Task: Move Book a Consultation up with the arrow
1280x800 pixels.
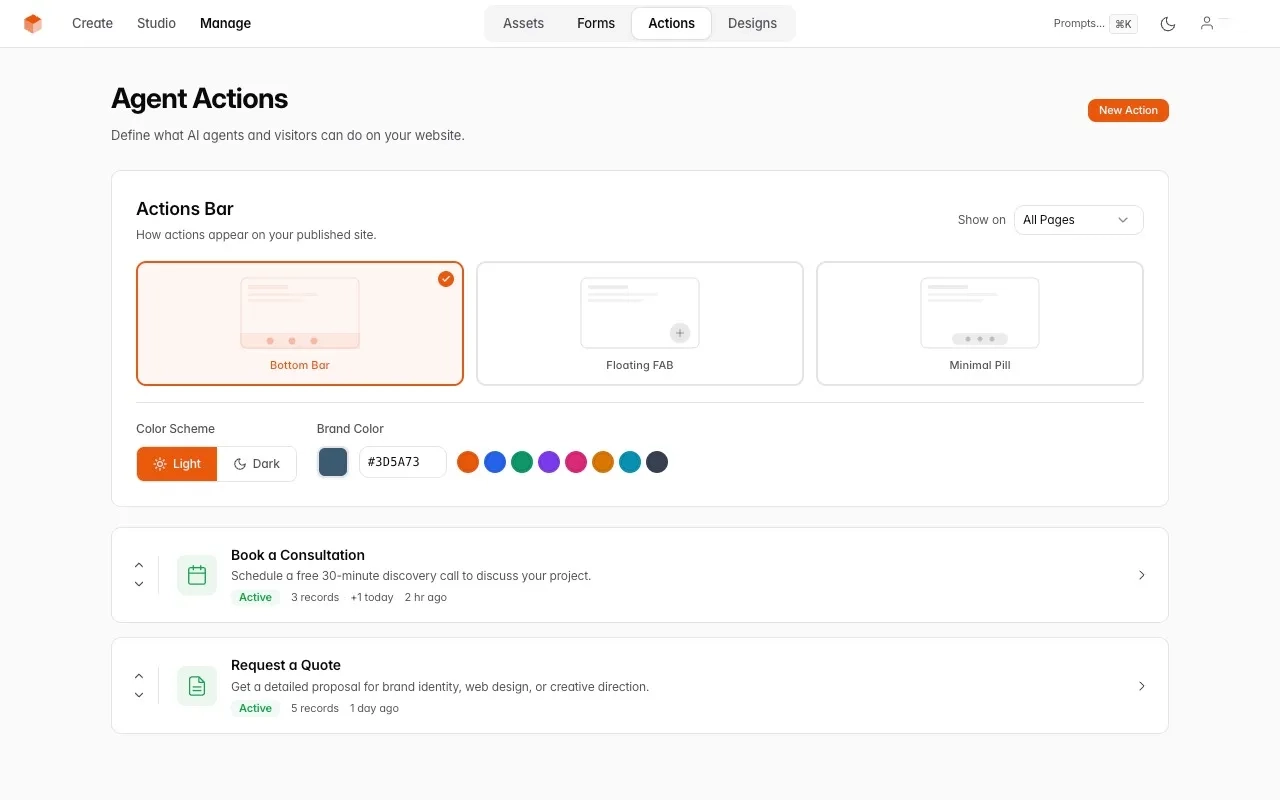Action: (x=139, y=564)
